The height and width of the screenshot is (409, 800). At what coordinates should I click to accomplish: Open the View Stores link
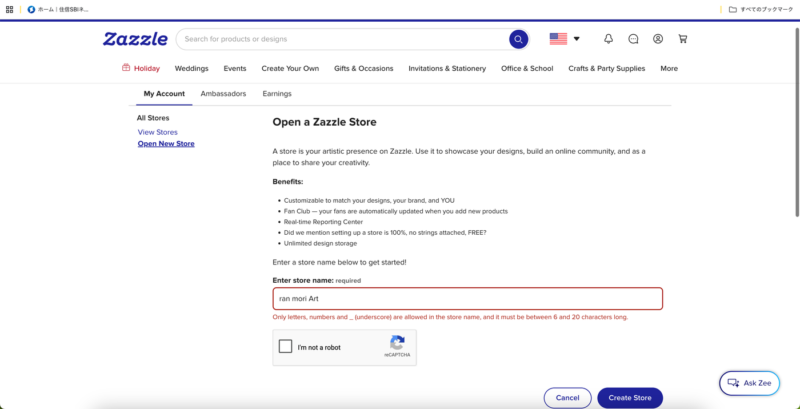(158, 132)
